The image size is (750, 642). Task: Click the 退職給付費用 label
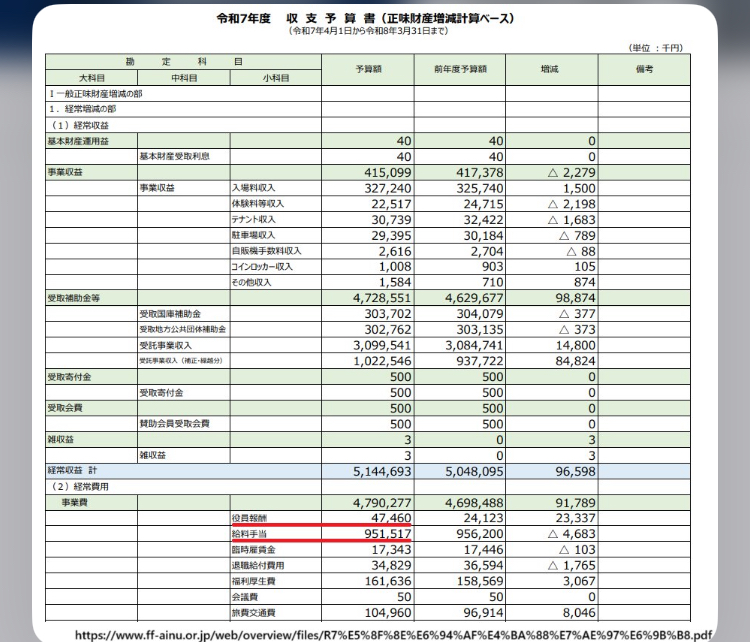tap(258, 565)
